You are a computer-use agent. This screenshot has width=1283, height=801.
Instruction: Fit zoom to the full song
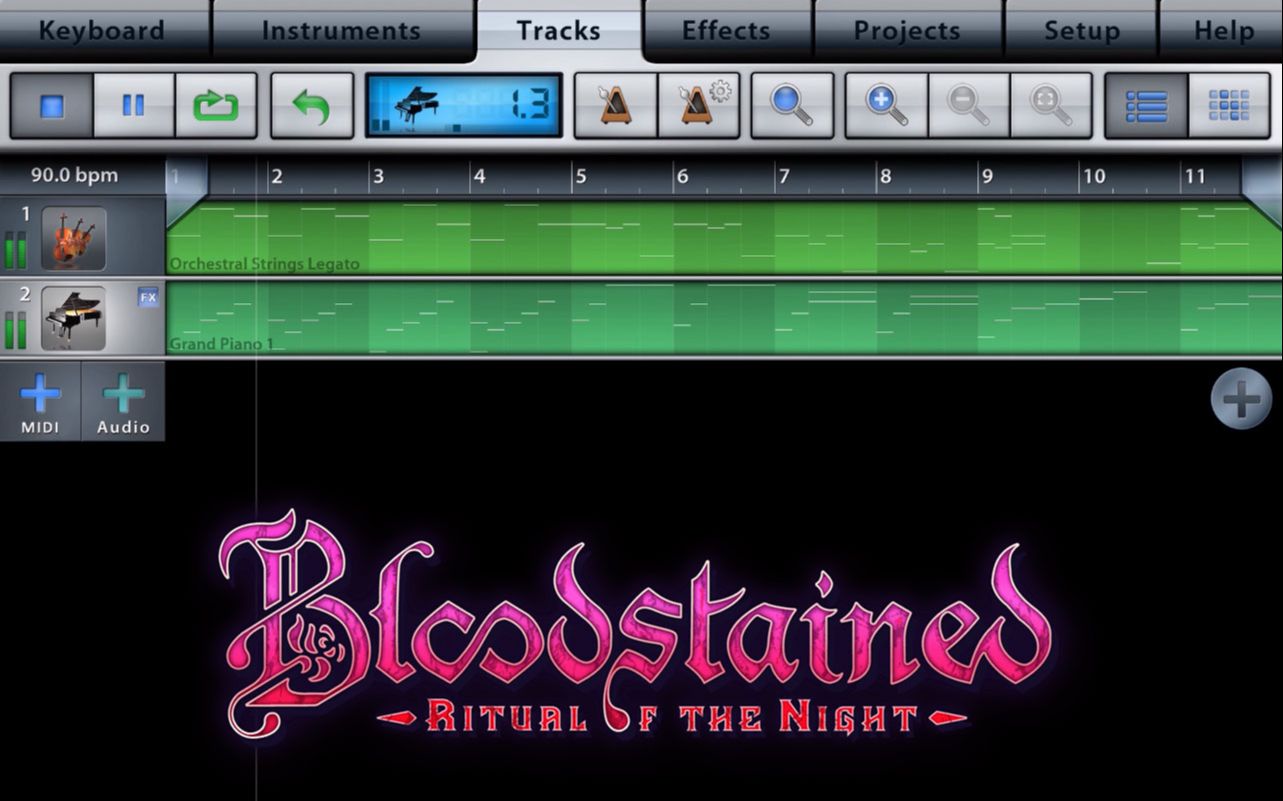1051,105
